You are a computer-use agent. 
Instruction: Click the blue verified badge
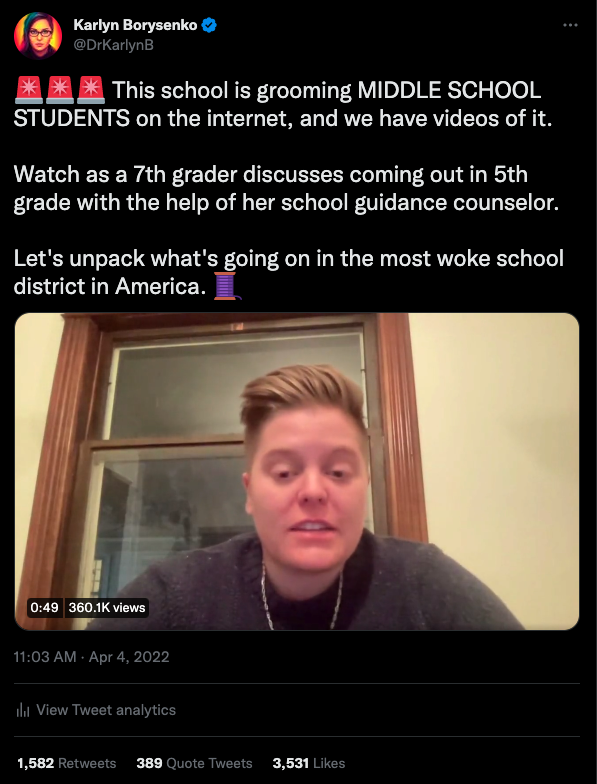208,25
